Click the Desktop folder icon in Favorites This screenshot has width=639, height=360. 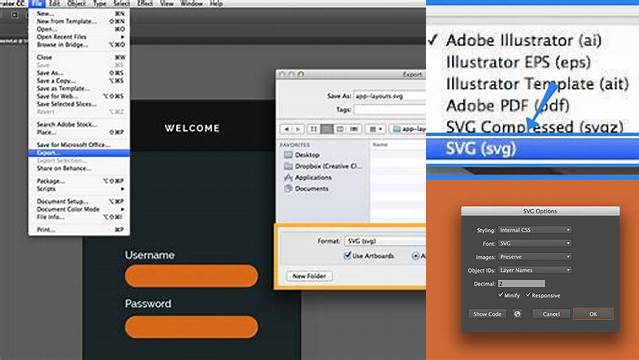pyautogui.click(x=288, y=155)
